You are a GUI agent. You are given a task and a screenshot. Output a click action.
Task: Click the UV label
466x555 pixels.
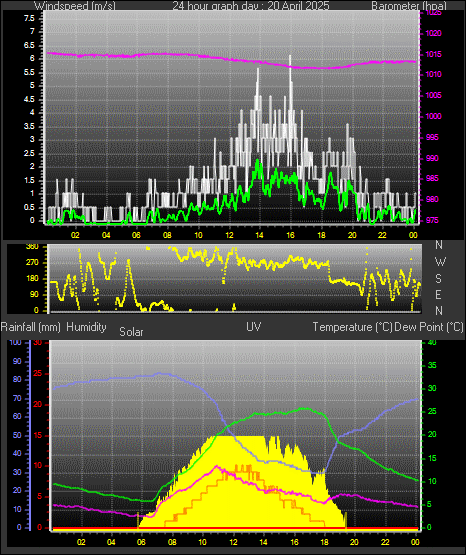[x=254, y=327]
